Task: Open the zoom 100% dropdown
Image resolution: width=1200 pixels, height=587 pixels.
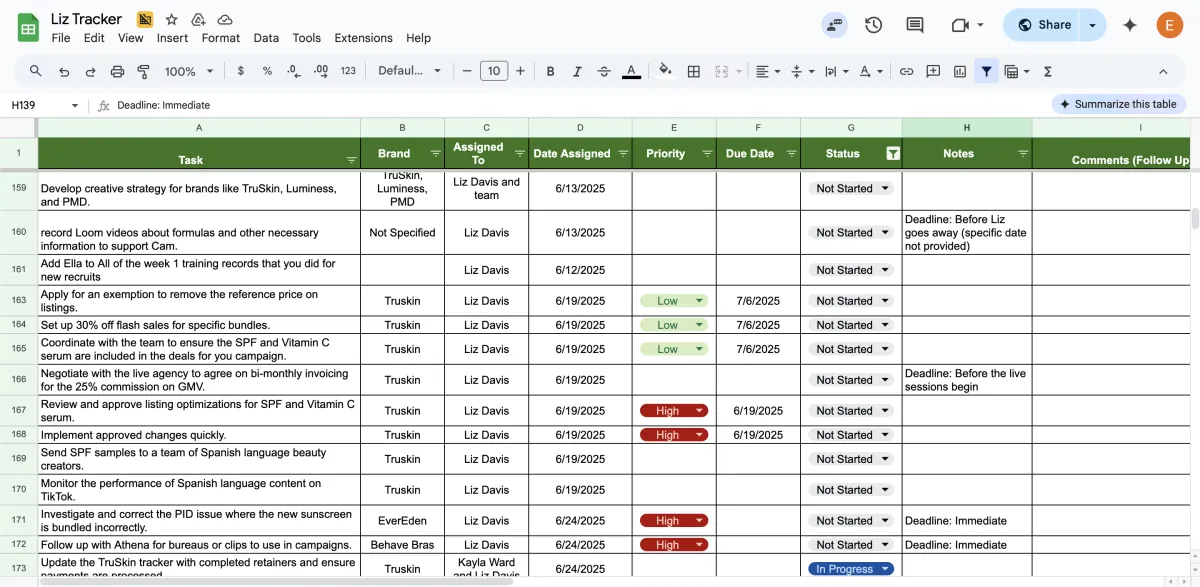Action: 189,71
